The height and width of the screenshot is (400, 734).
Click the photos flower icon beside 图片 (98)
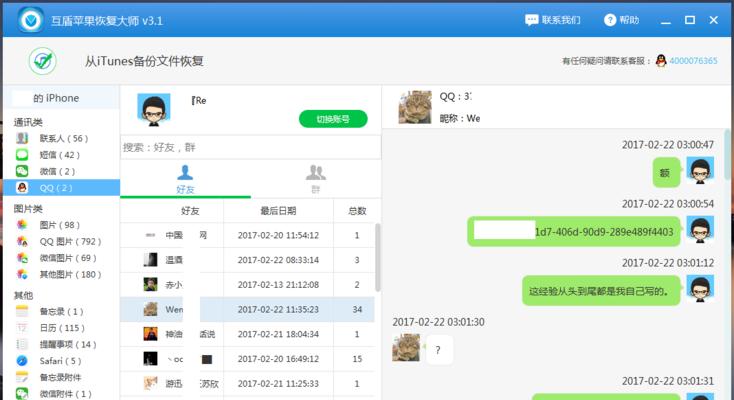tap(22, 225)
